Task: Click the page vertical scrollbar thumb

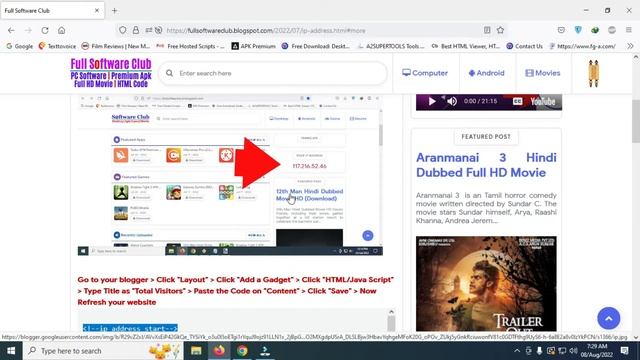Action: tap(636, 121)
